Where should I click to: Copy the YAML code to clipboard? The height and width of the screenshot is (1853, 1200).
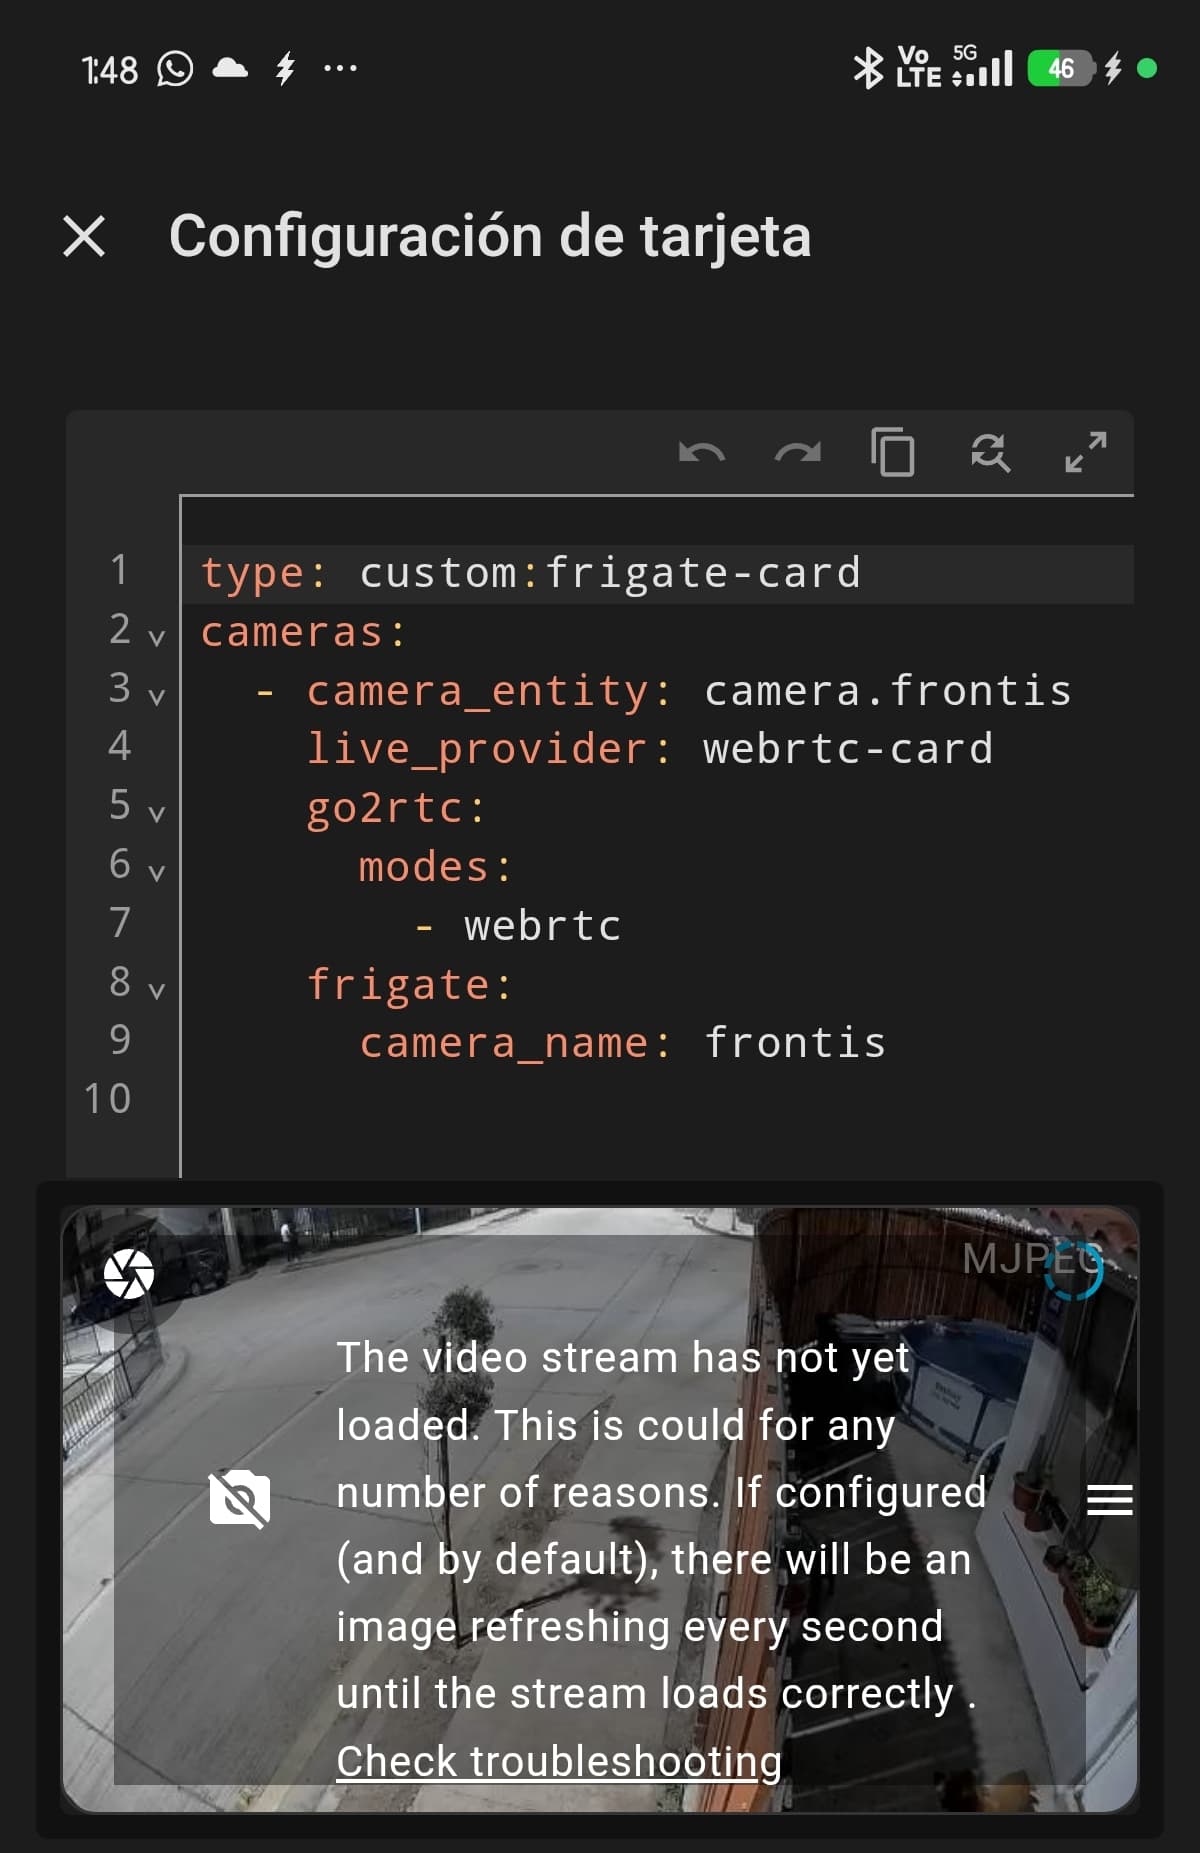click(x=892, y=452)
